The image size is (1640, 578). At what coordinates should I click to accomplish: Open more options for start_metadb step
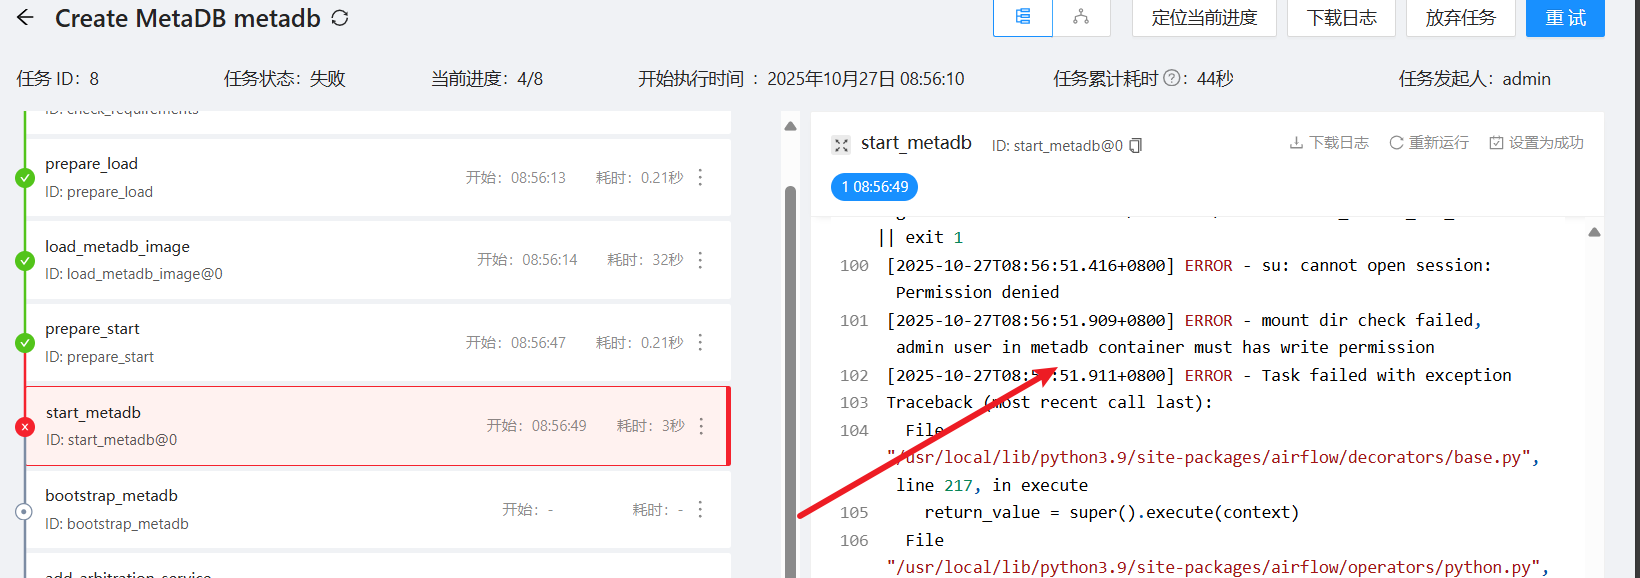701,426
